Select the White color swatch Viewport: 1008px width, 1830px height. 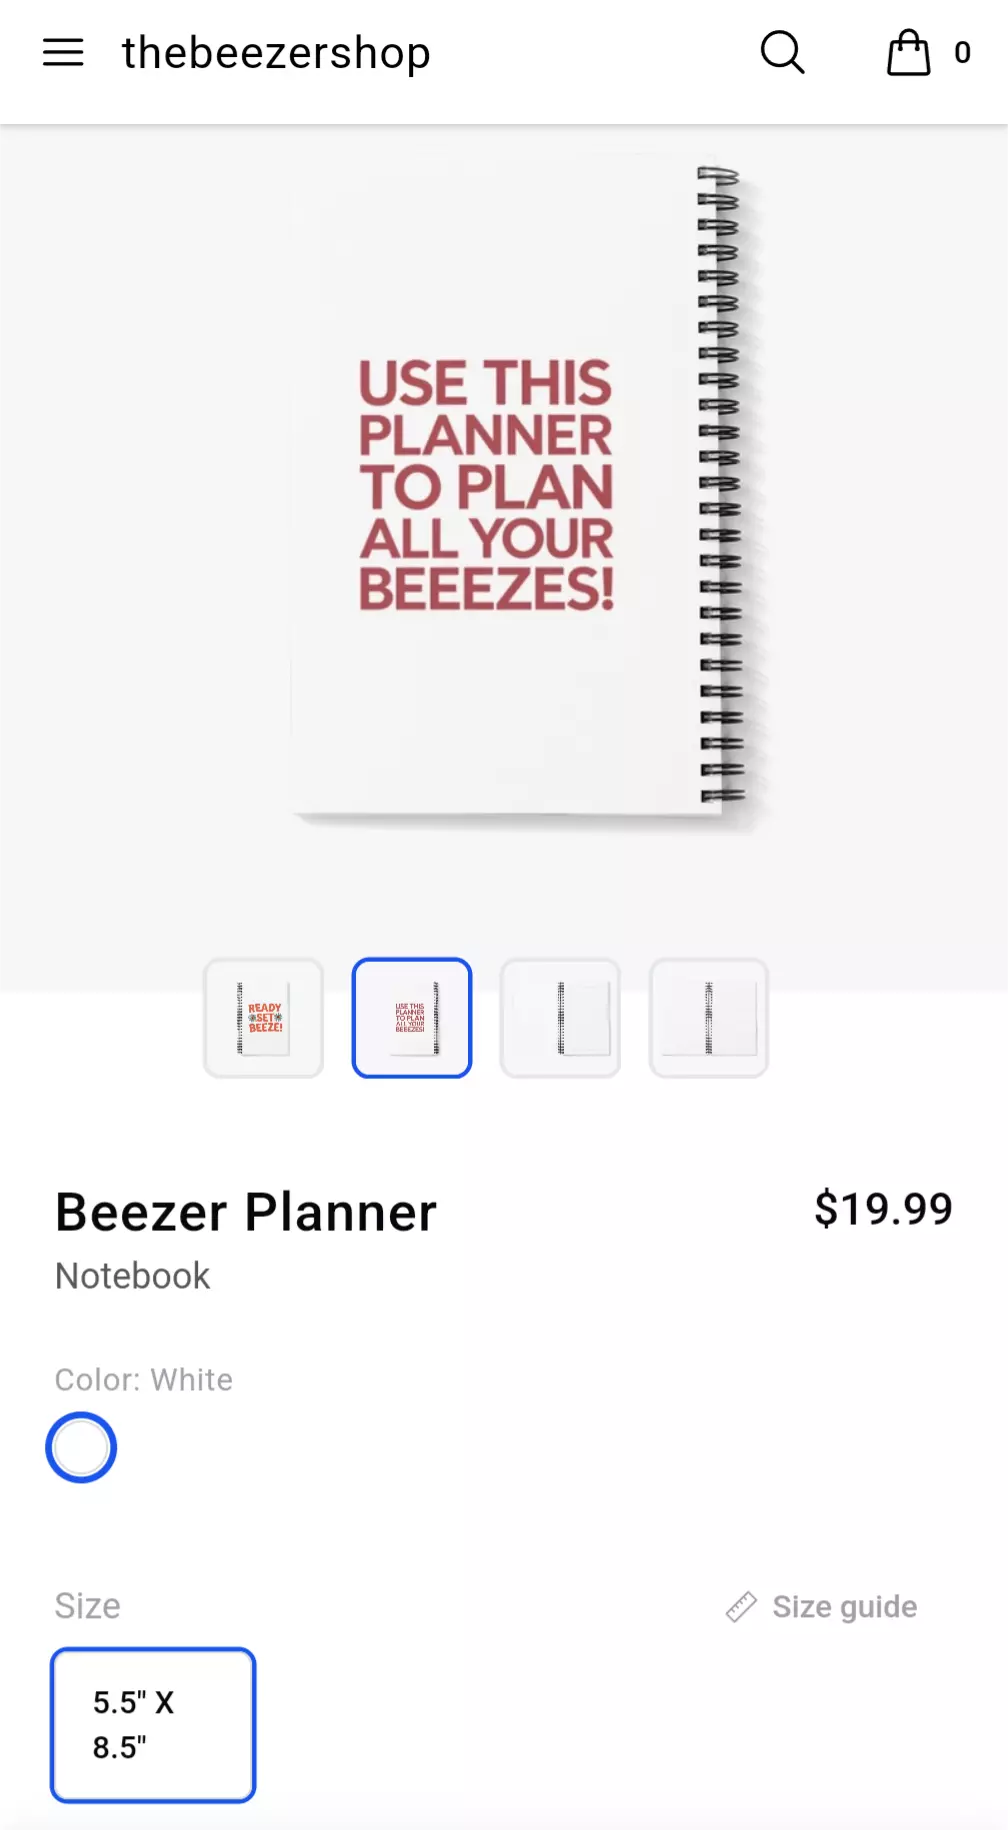[x=81, y=1447]
